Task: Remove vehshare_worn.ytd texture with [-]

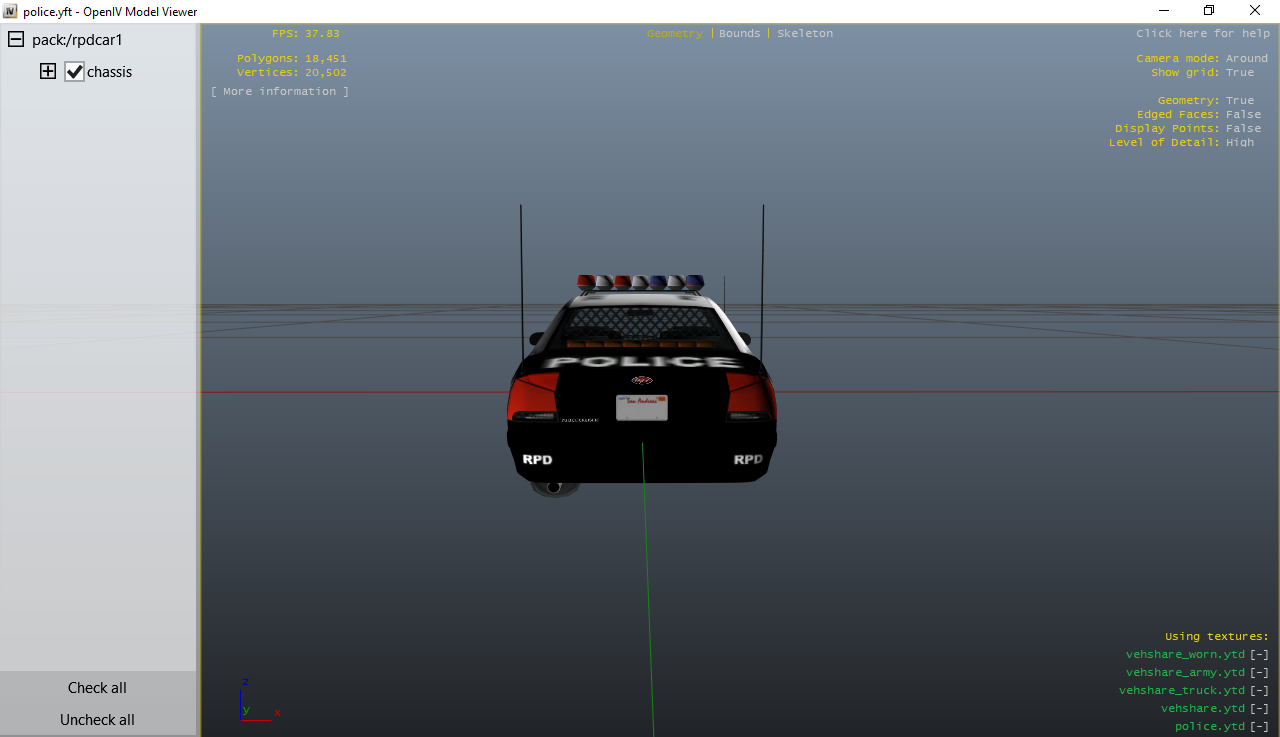Action: (1259, 655)
